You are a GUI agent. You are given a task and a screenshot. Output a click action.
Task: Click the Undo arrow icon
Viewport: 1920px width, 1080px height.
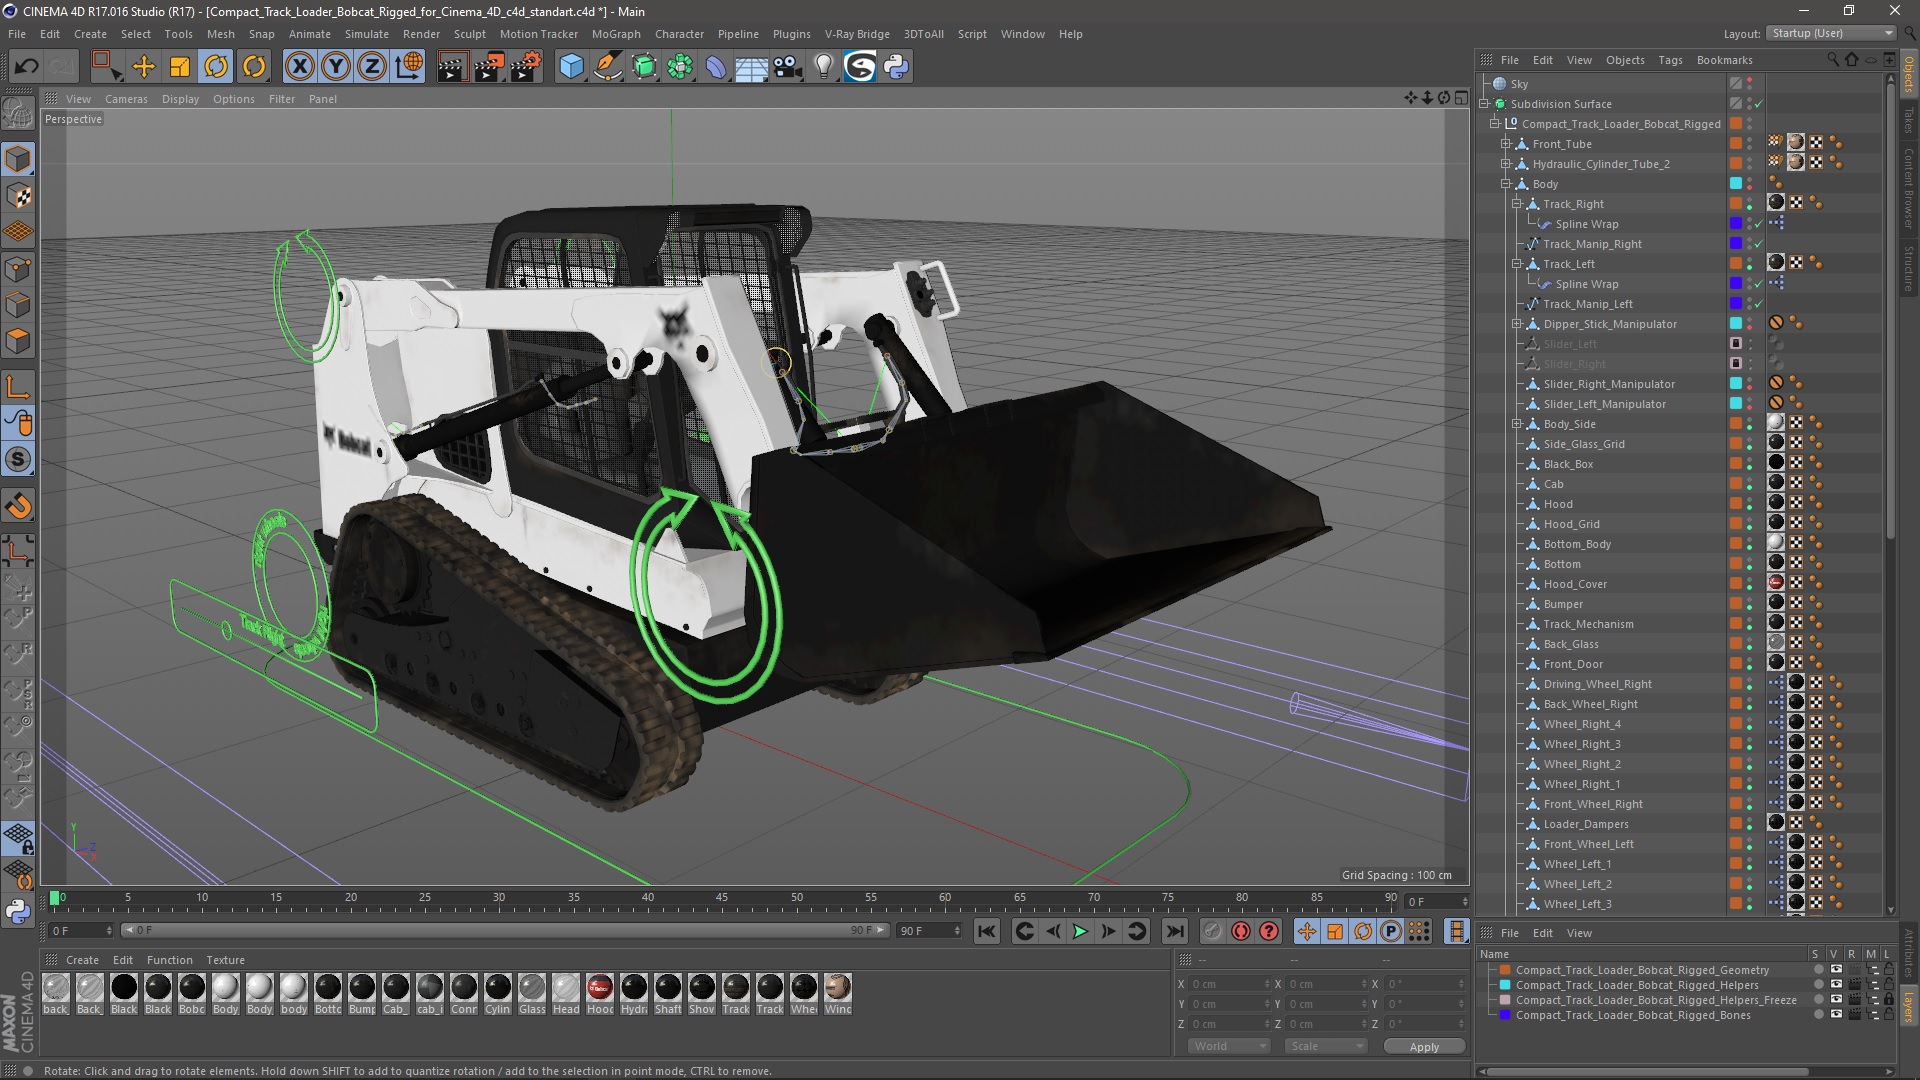tap(27, 67)
